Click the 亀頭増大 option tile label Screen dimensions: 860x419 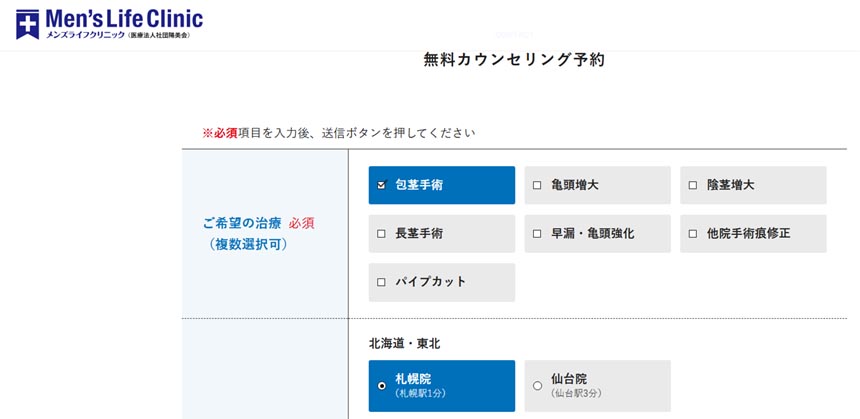(575, 185)
